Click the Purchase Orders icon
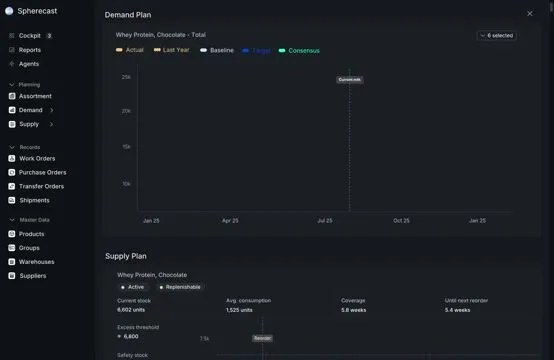This screenshot has height=360, width=554. (12, 172)
